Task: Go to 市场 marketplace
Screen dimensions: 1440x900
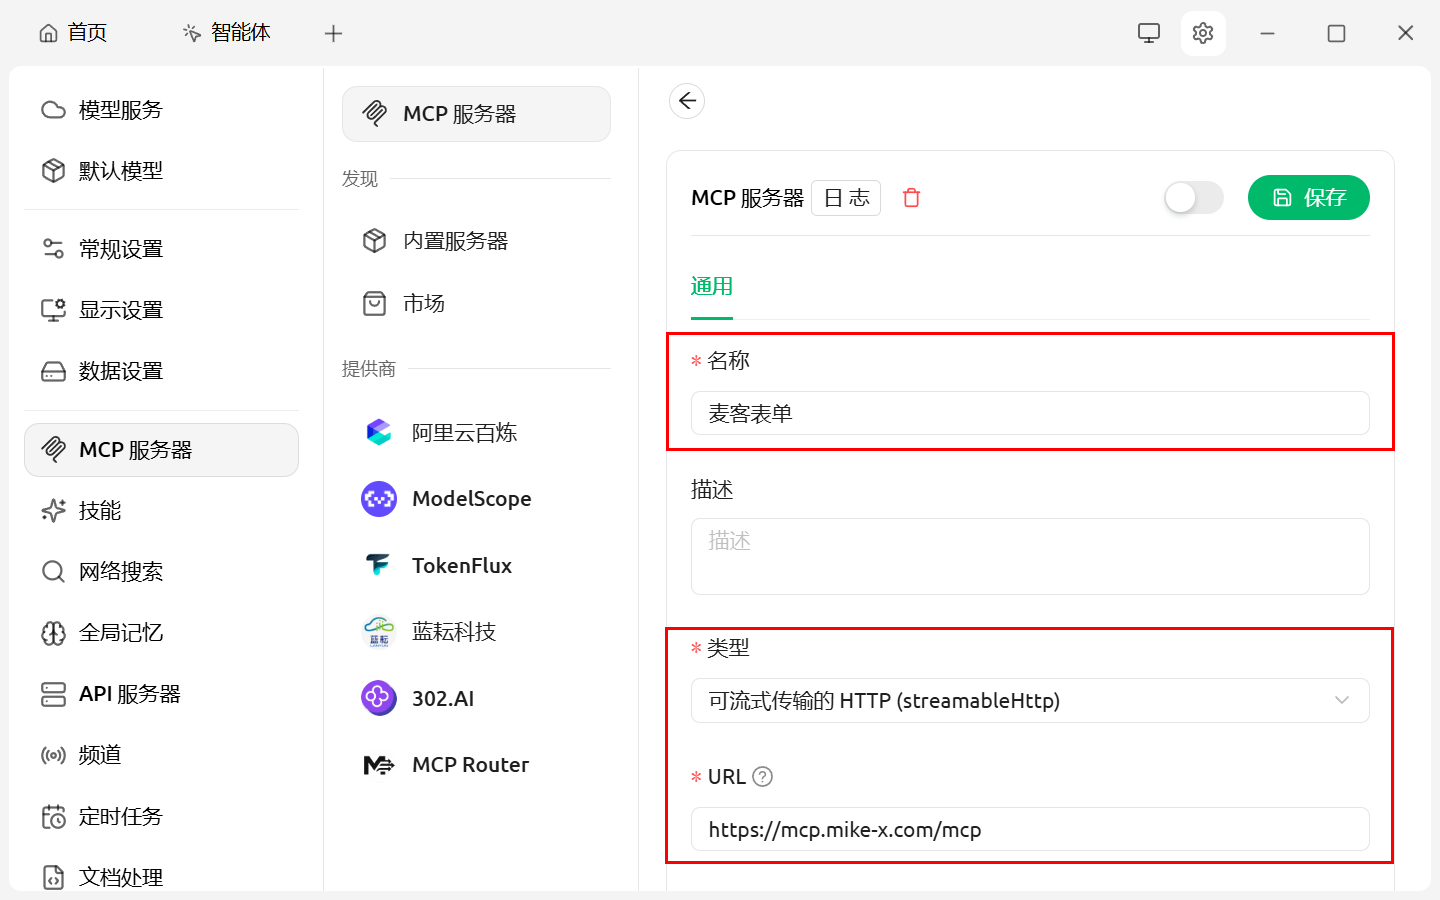Action: pyautogui.click(x=423, y=304)
